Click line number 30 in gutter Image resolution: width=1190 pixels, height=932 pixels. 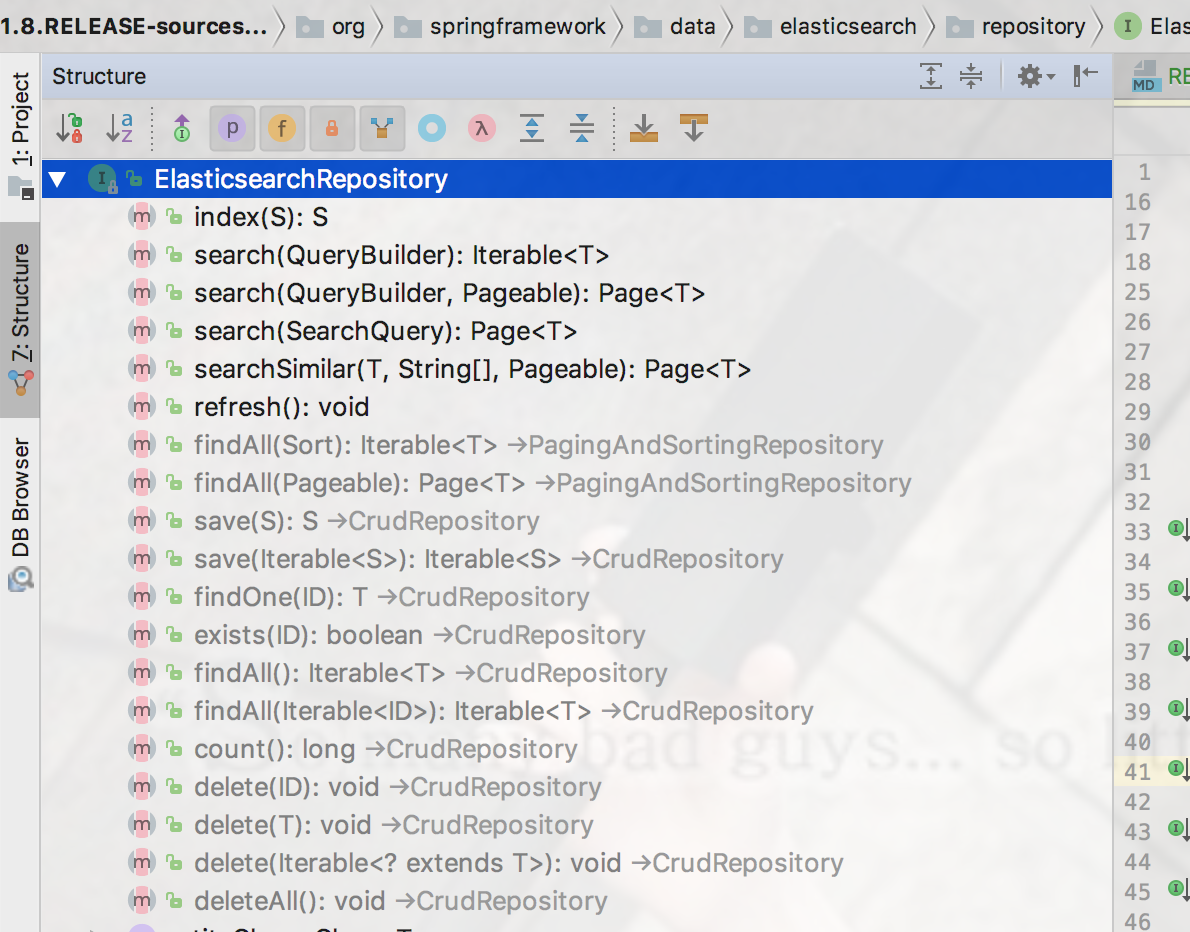point(1137,442)
